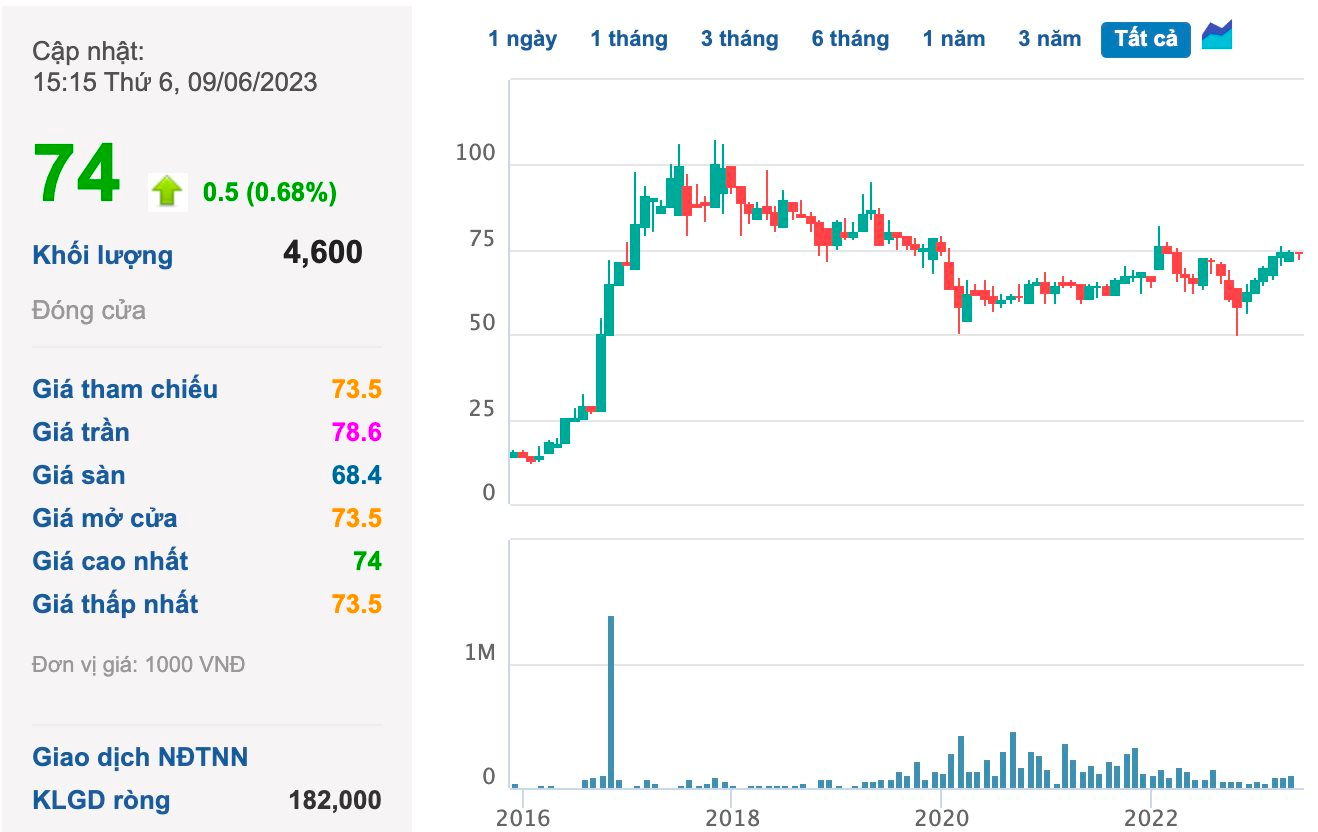1318x832 pixels.
Task: Click the 'Giá cao nhất' label
Action: click(x=110, y=561)
